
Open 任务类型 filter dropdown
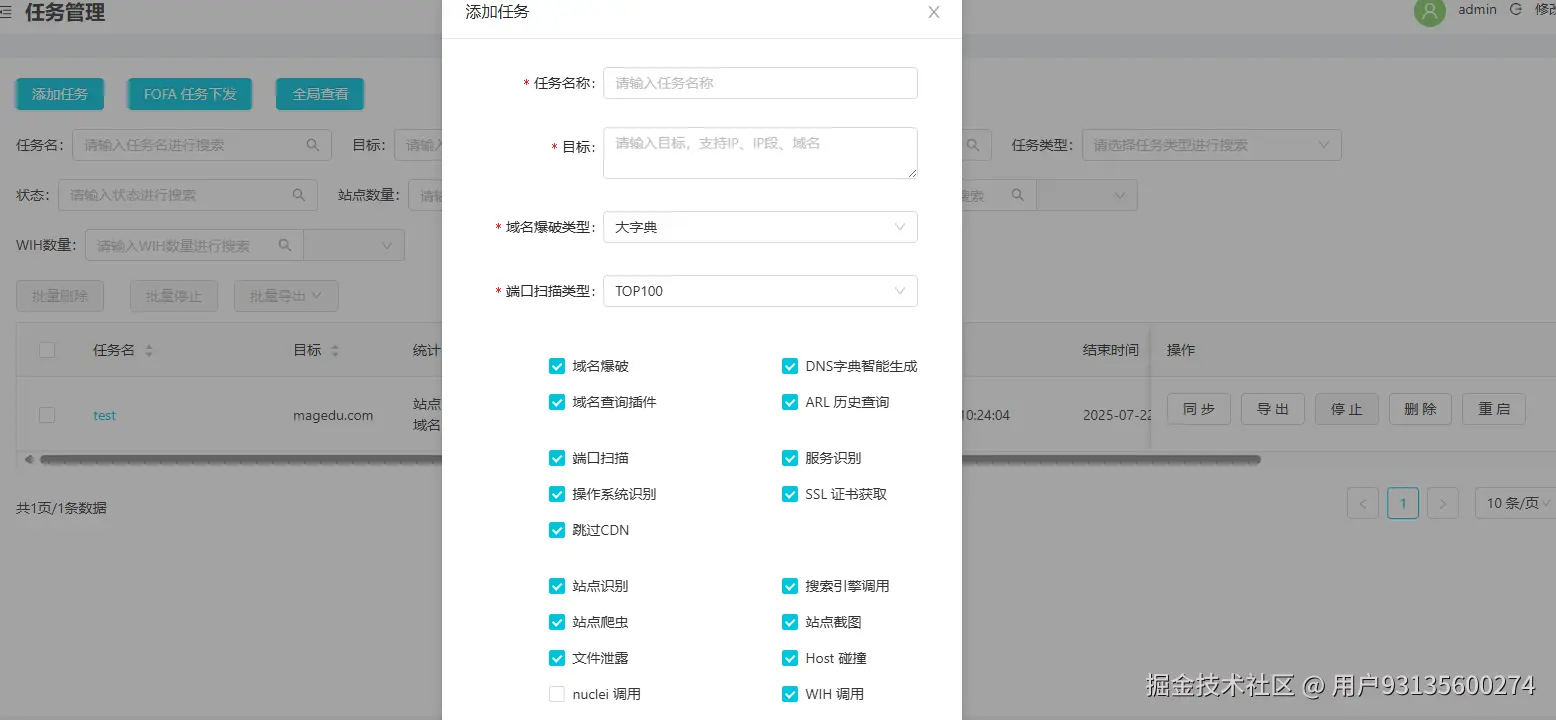point(1211,145)
